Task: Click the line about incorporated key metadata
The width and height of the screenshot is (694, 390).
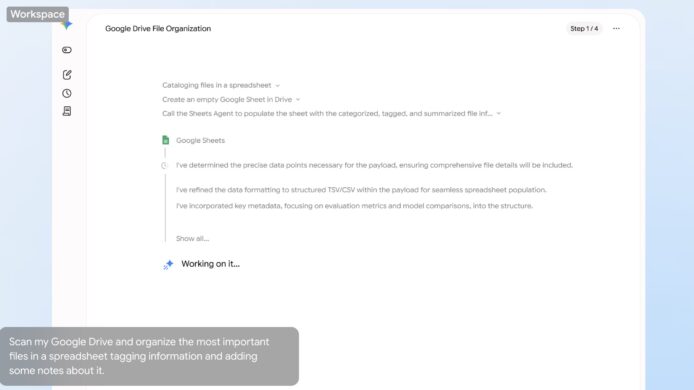Action: (x=355, y=206)
